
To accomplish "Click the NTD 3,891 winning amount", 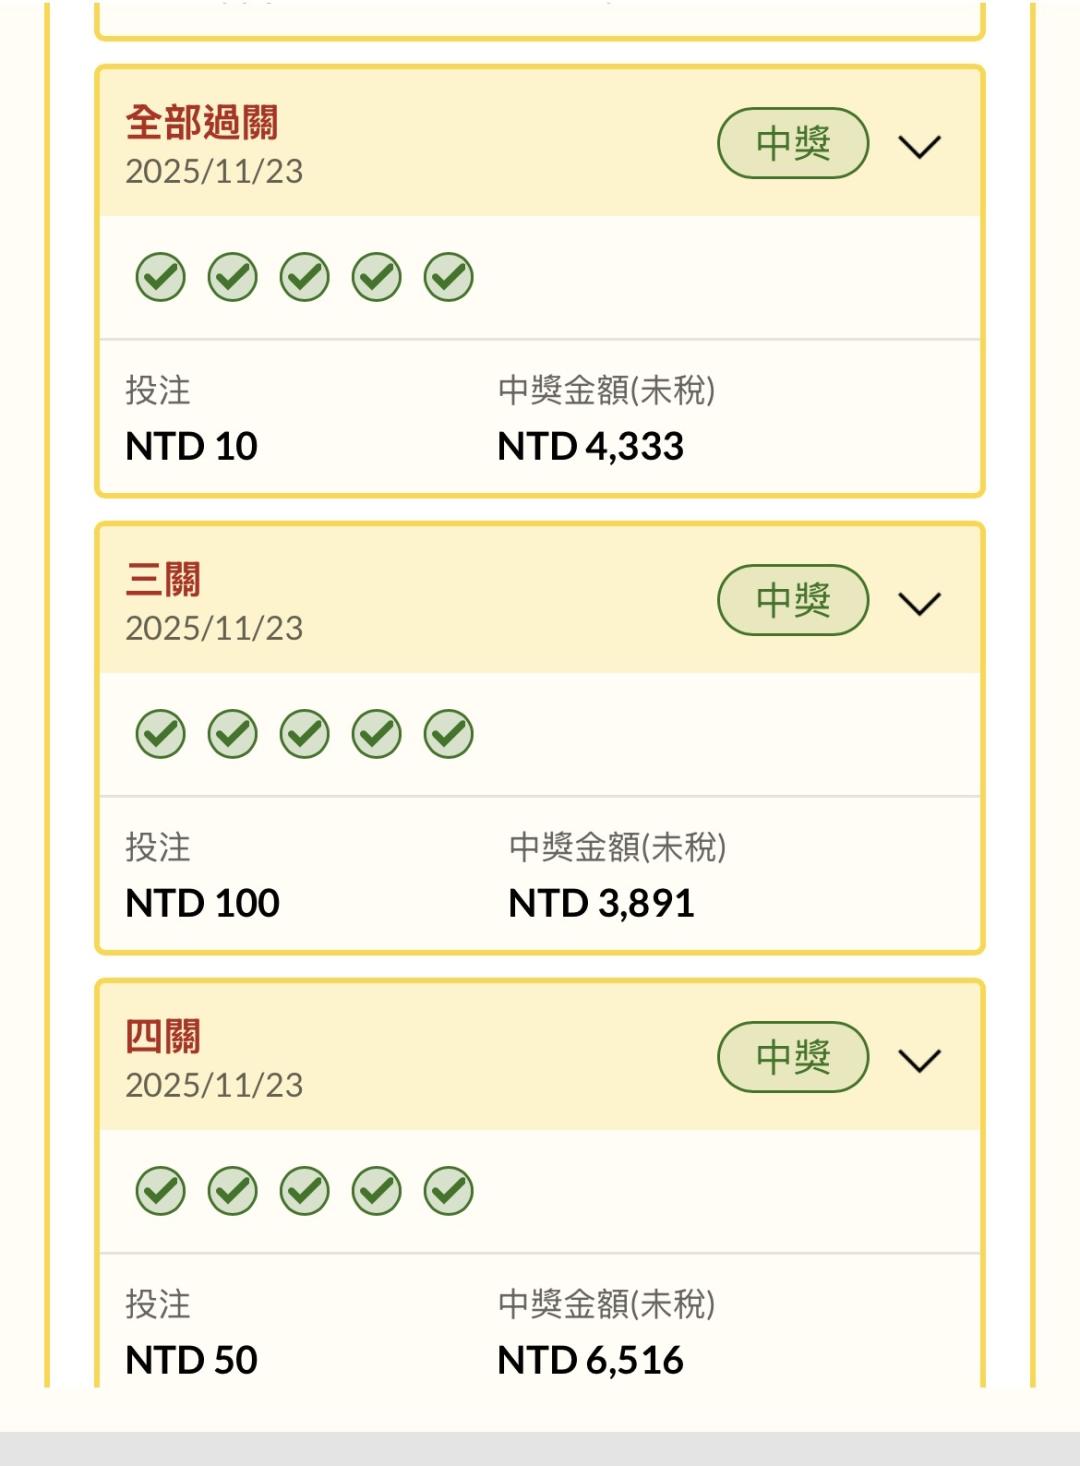I will (x=601, y=903).
